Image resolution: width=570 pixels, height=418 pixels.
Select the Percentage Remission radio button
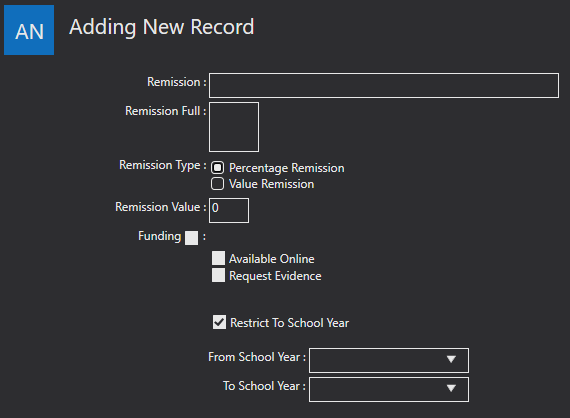coord(217,168)
